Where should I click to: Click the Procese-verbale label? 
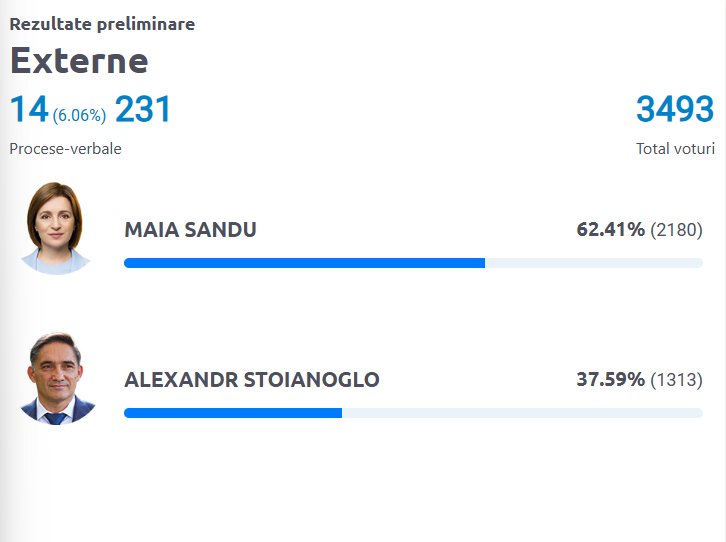[x=65, y=149]
